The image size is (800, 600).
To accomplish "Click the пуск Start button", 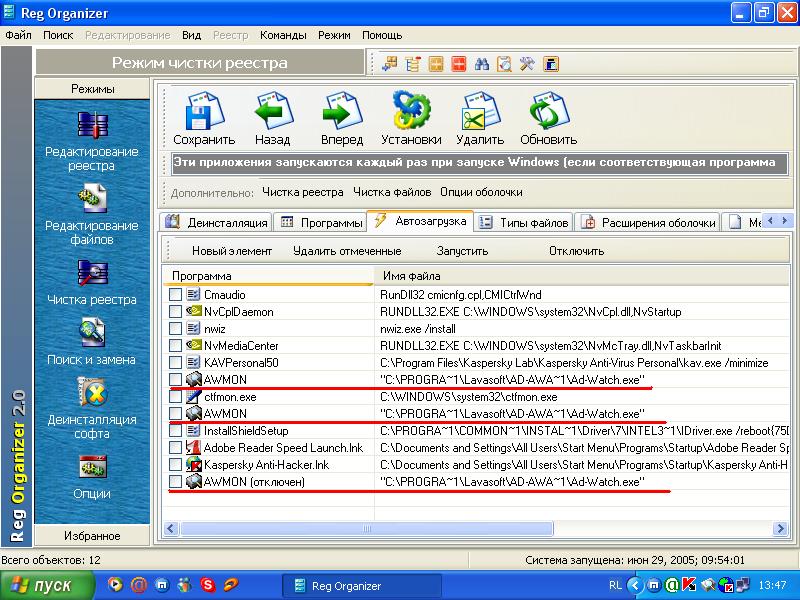I will (x=47, y=585).
